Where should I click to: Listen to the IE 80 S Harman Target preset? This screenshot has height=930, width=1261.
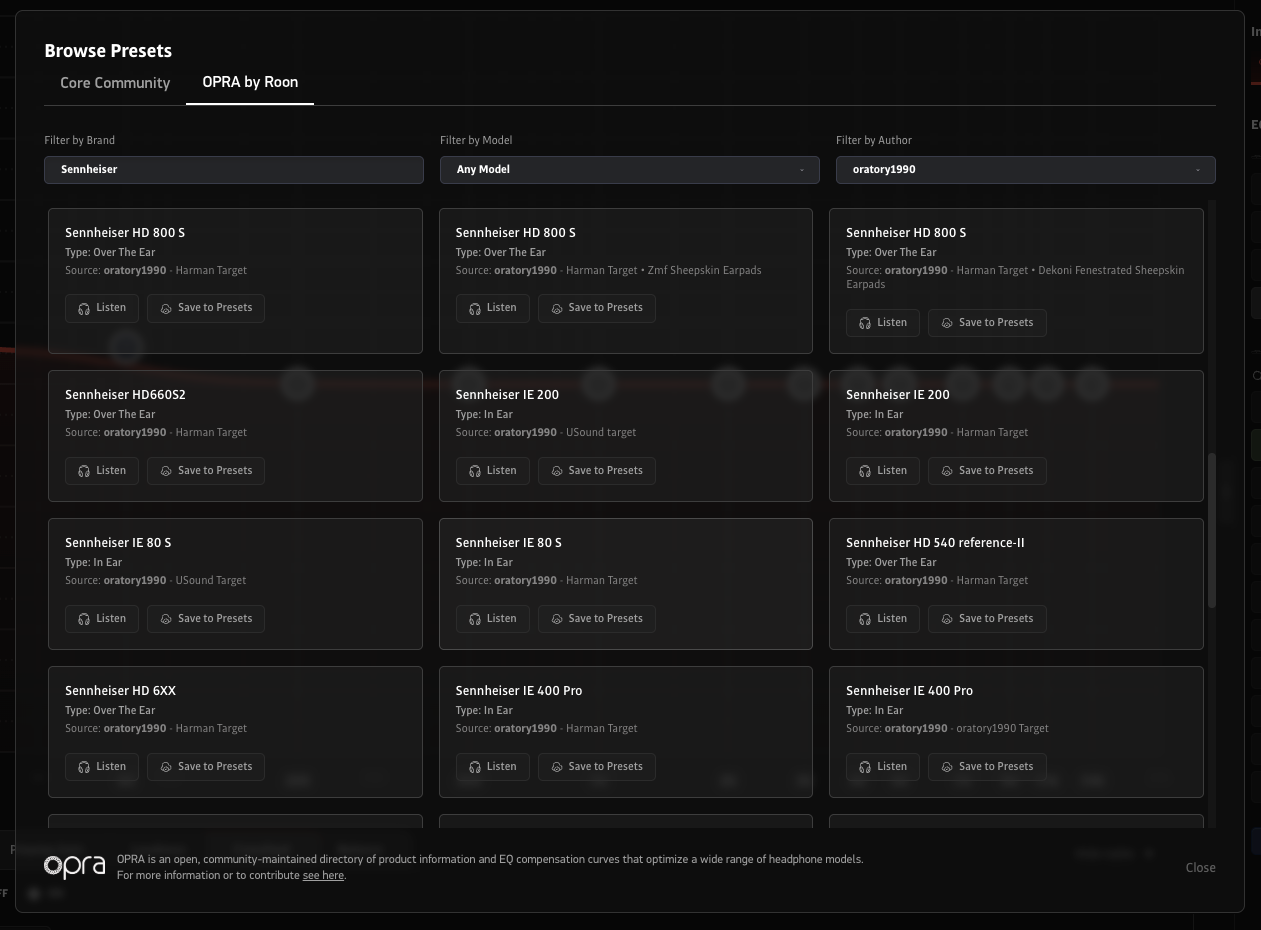tap(492, 619)
